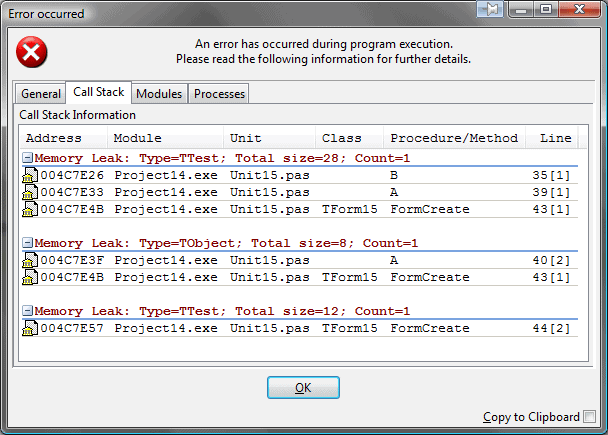Click stack icon for line 40[2] row
Viewport: 608px width, 435px height.
coord(30,260)
